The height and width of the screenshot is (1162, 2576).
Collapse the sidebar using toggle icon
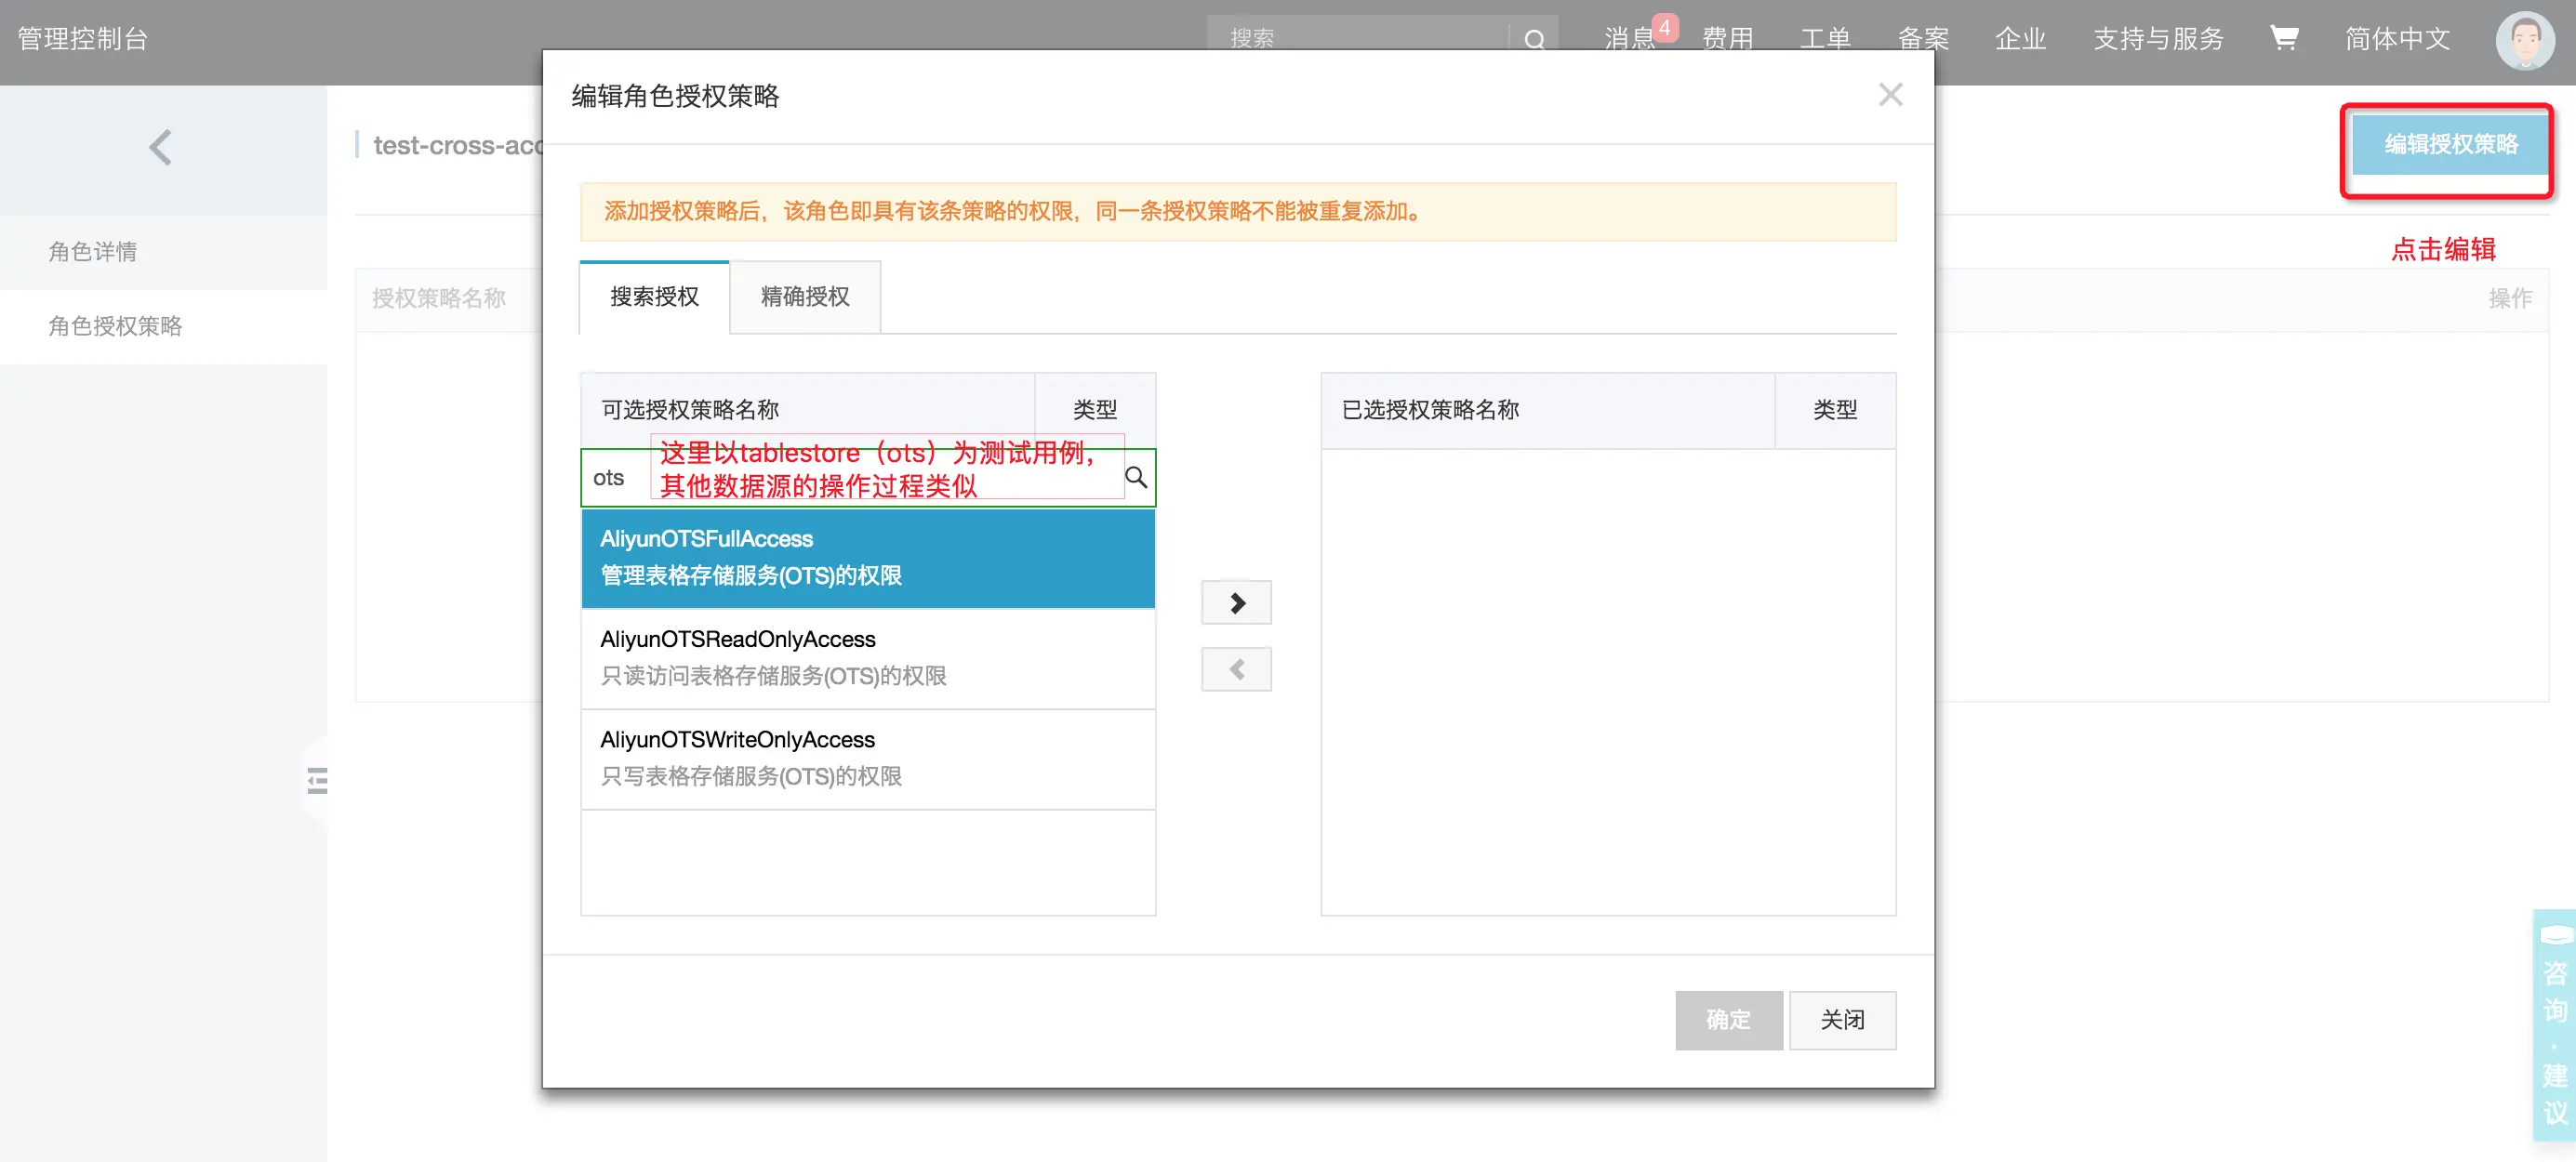(x=317, y=780)
